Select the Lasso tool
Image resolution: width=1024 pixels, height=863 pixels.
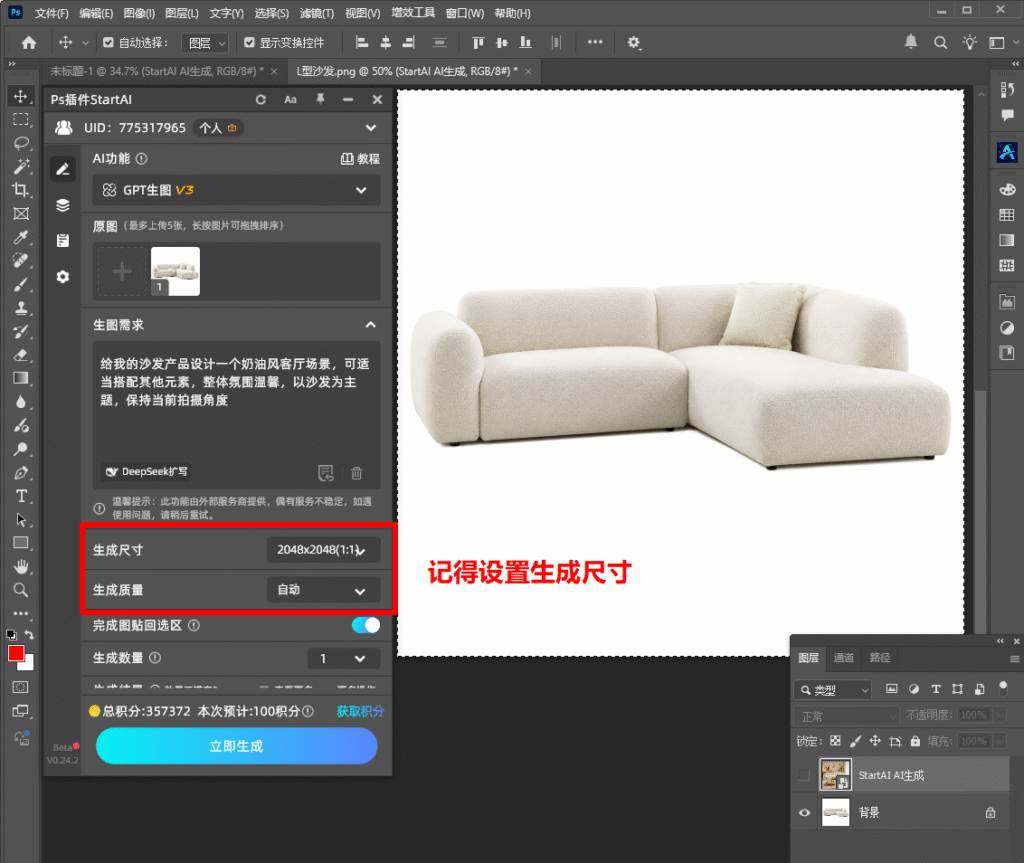tap(21, 143)
